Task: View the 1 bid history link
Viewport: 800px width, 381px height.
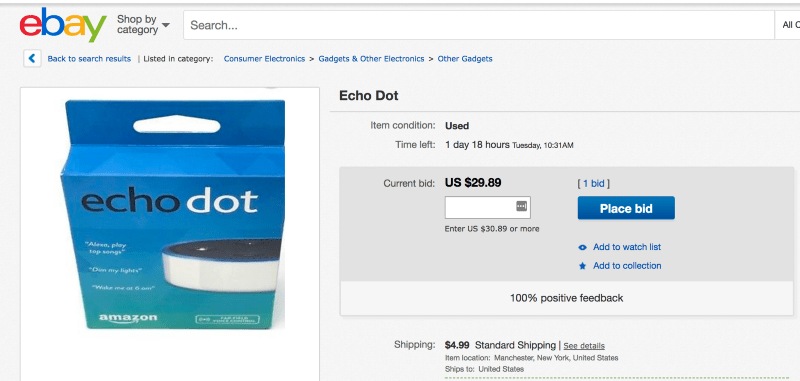Action: pyautogui.click(x=593, y=184)
